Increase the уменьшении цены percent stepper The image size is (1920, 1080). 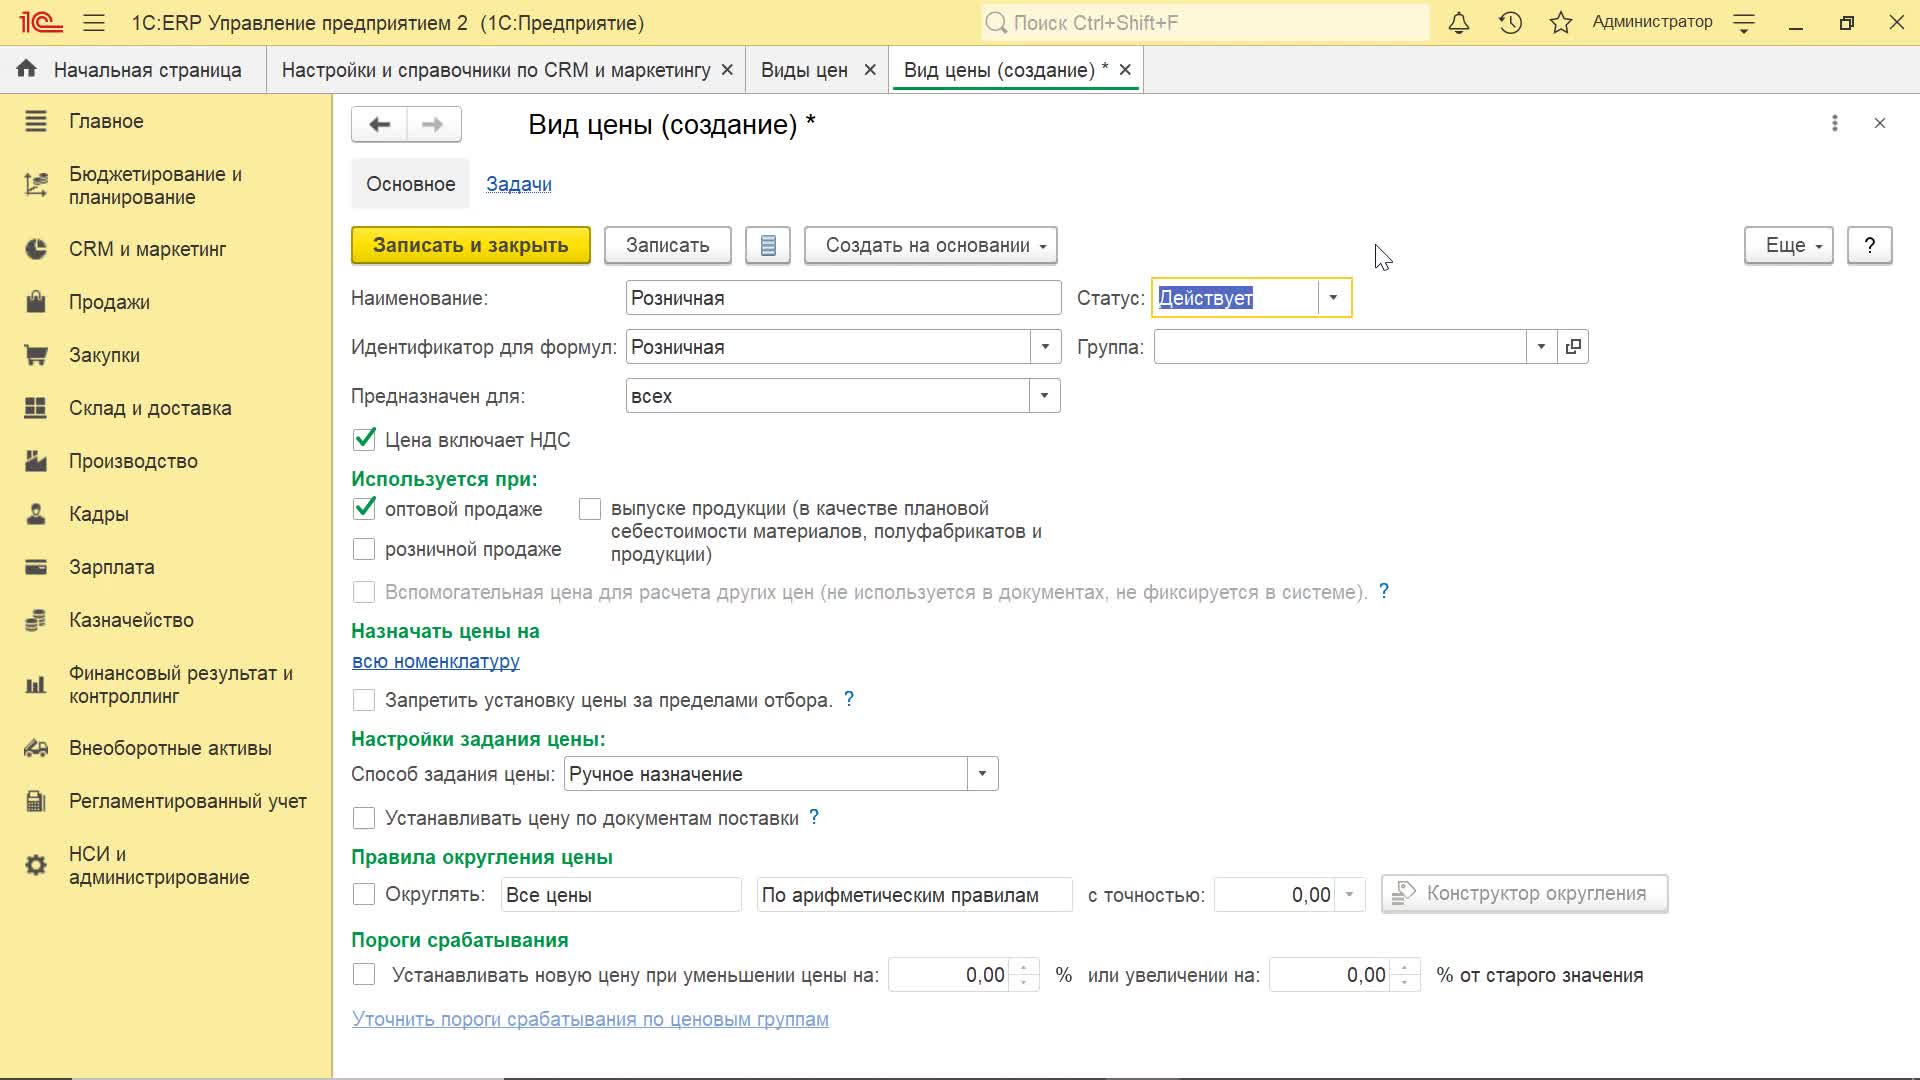coord(1024,967)
